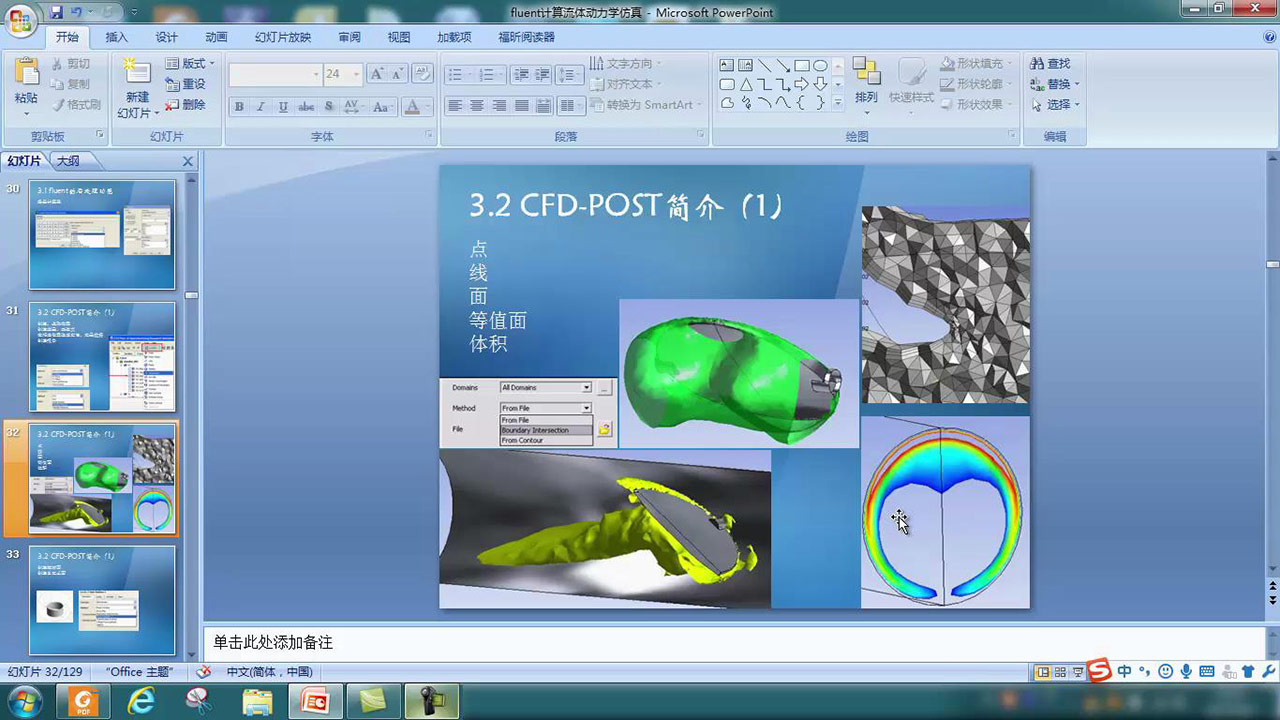Switch to Slide Sorter view in status bar

1060,672
